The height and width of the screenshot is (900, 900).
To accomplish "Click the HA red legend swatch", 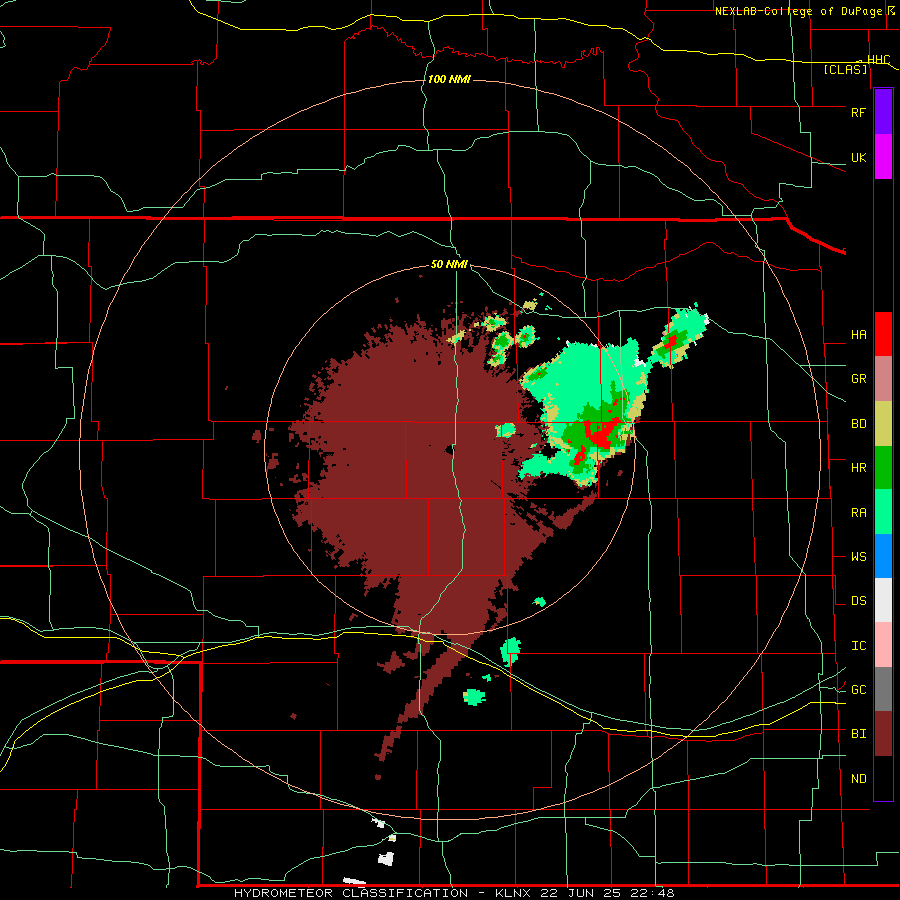I will tap(883, 334).
